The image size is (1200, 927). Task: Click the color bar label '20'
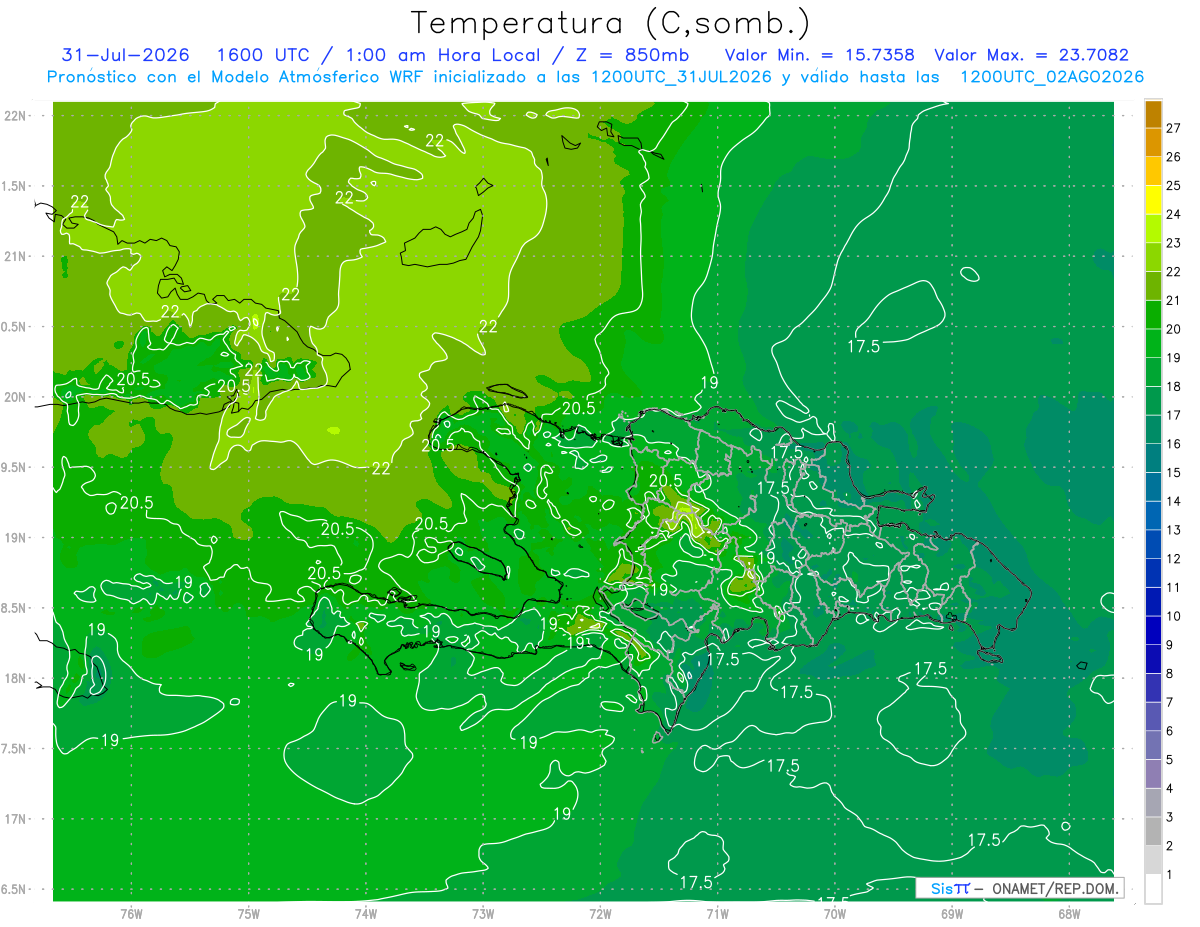coord(1174,329)
